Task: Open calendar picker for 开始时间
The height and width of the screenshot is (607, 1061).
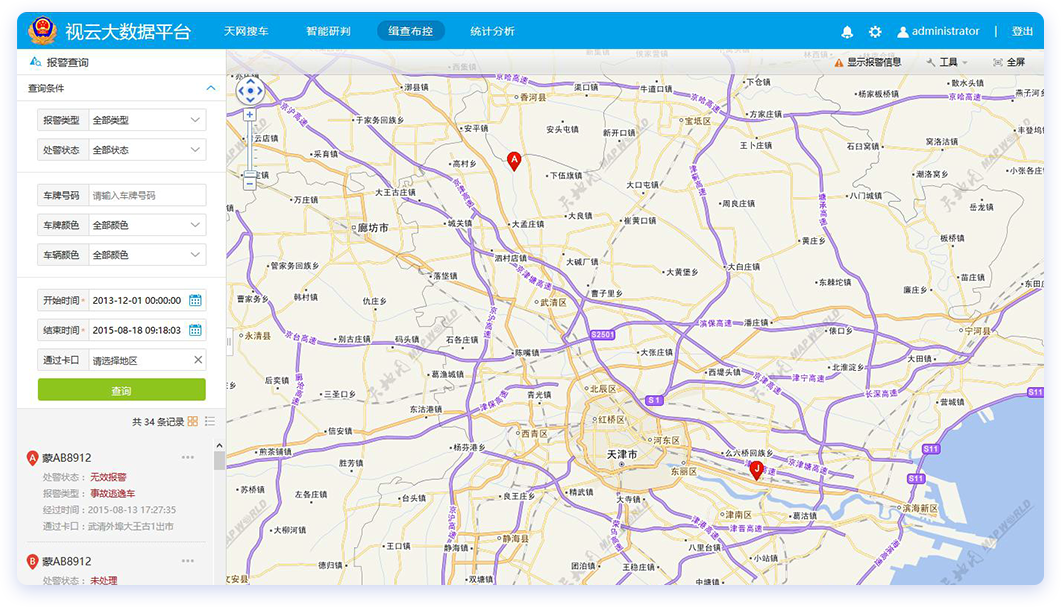Action: point(195,300)
